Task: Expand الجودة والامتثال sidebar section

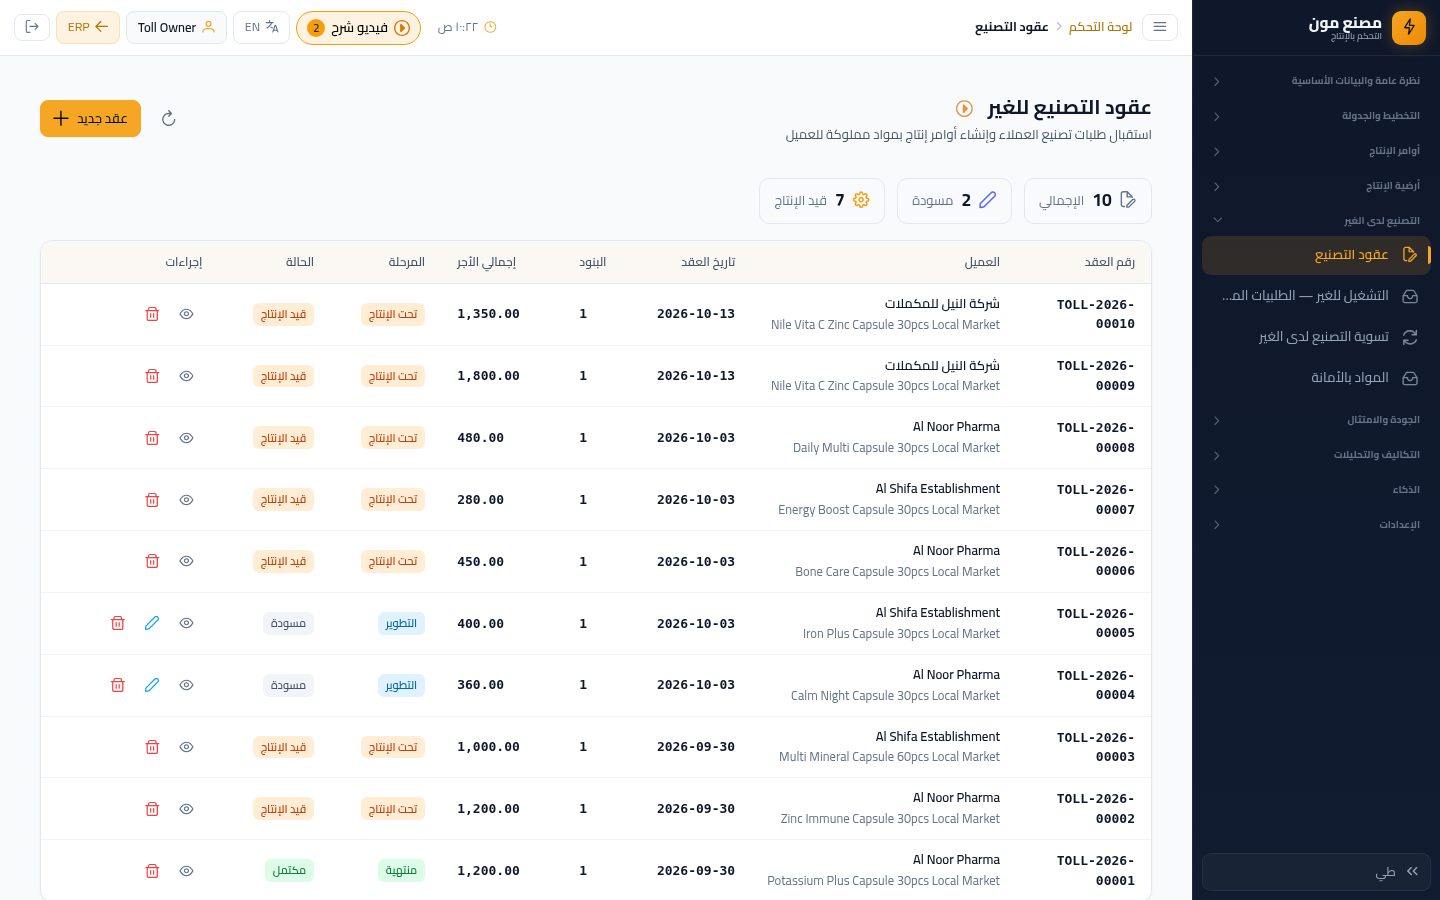Action: [1316, 420]
